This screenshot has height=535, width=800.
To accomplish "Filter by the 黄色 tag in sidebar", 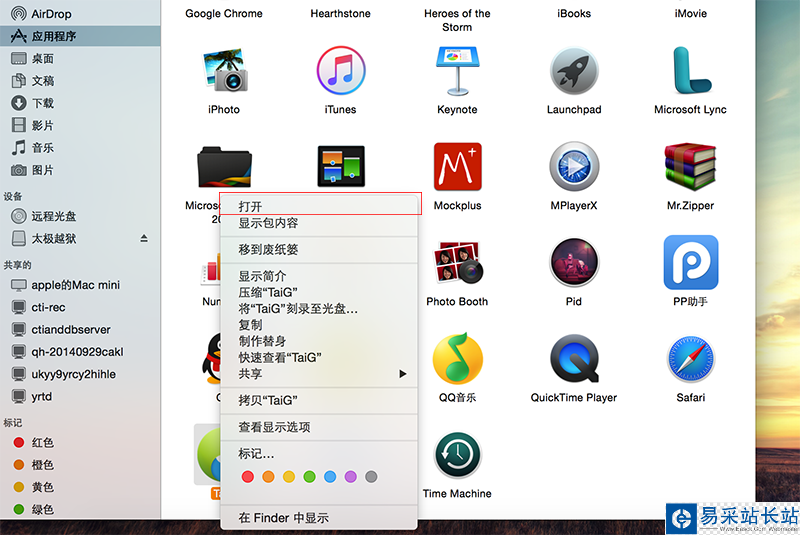I will 80,487.
